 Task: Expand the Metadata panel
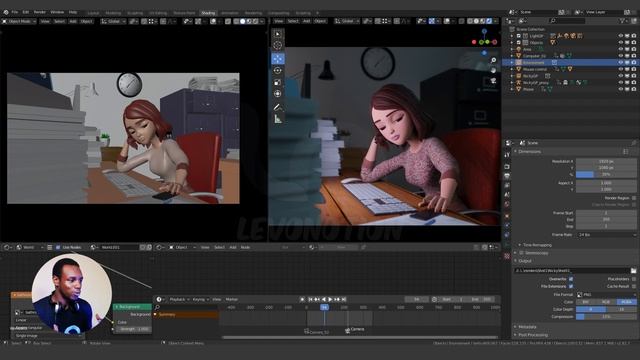click(x=527, y=327)
